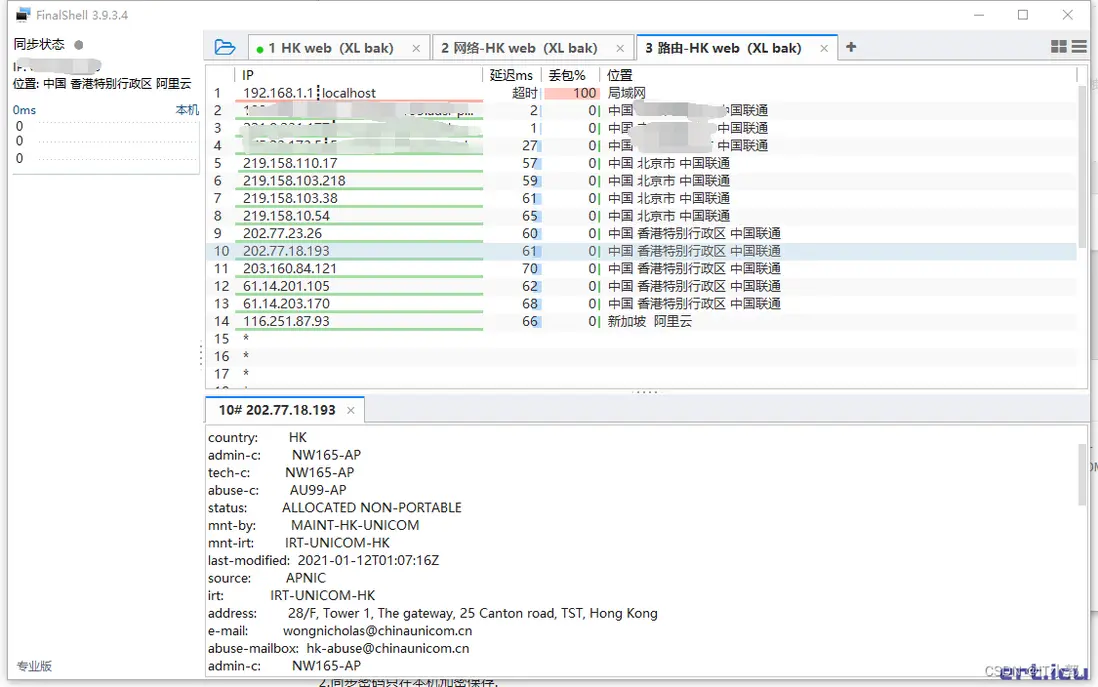Select hop 14 with IP 116.251.87.93
The height and width of the screenshot is (687, 1098).
tap(641, 321)
